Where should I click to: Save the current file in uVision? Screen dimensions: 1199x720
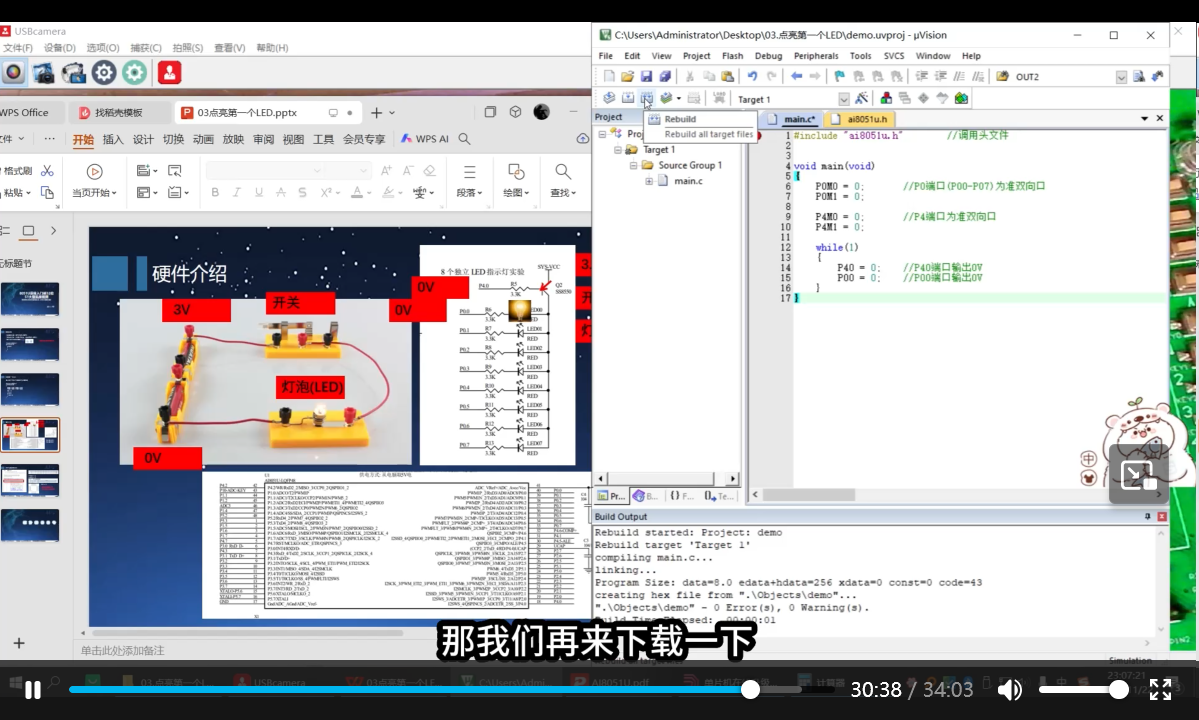tap(646, 76)
